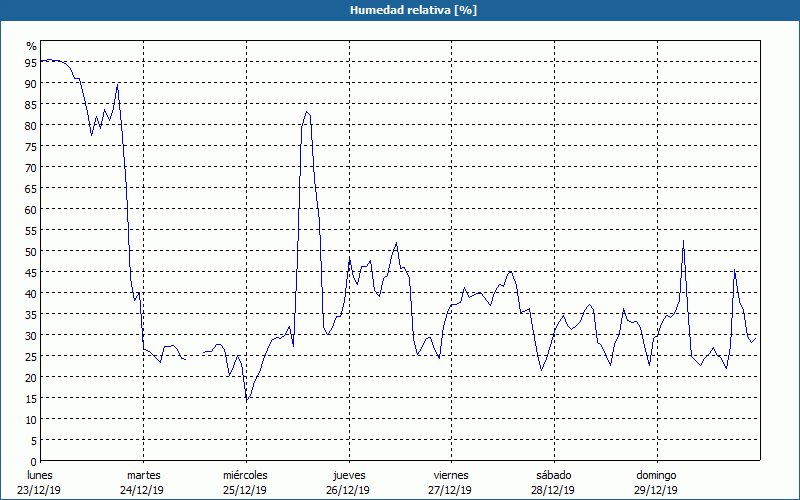
Task: Click the 0 label on the y-axis
Action: (x=34, y=461)
